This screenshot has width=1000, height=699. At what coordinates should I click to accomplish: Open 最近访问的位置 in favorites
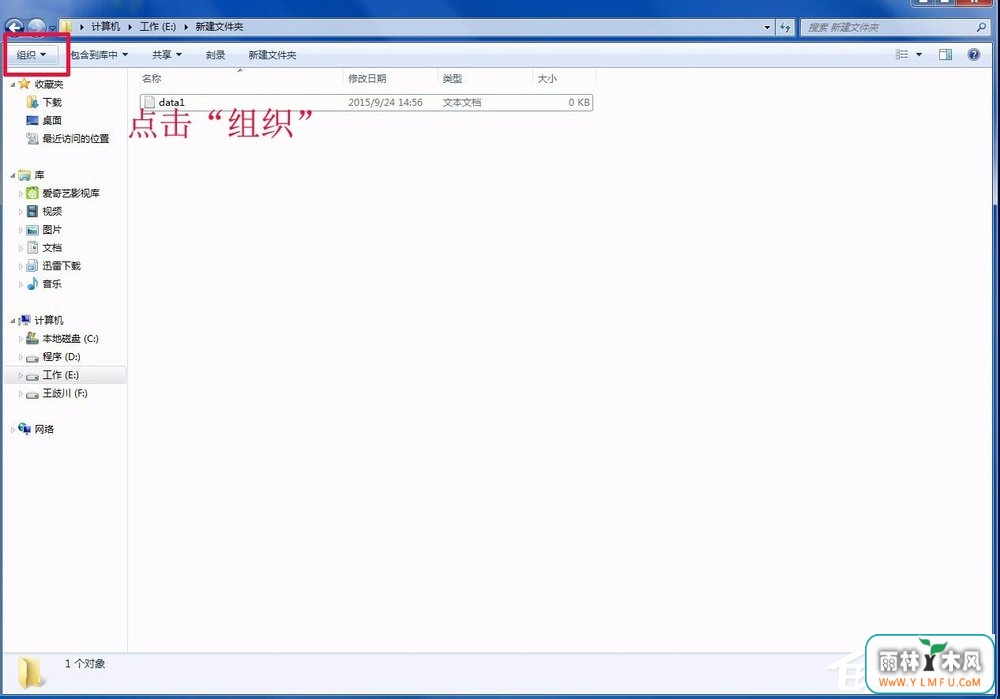pyautogui.click(x=75, y=138)
